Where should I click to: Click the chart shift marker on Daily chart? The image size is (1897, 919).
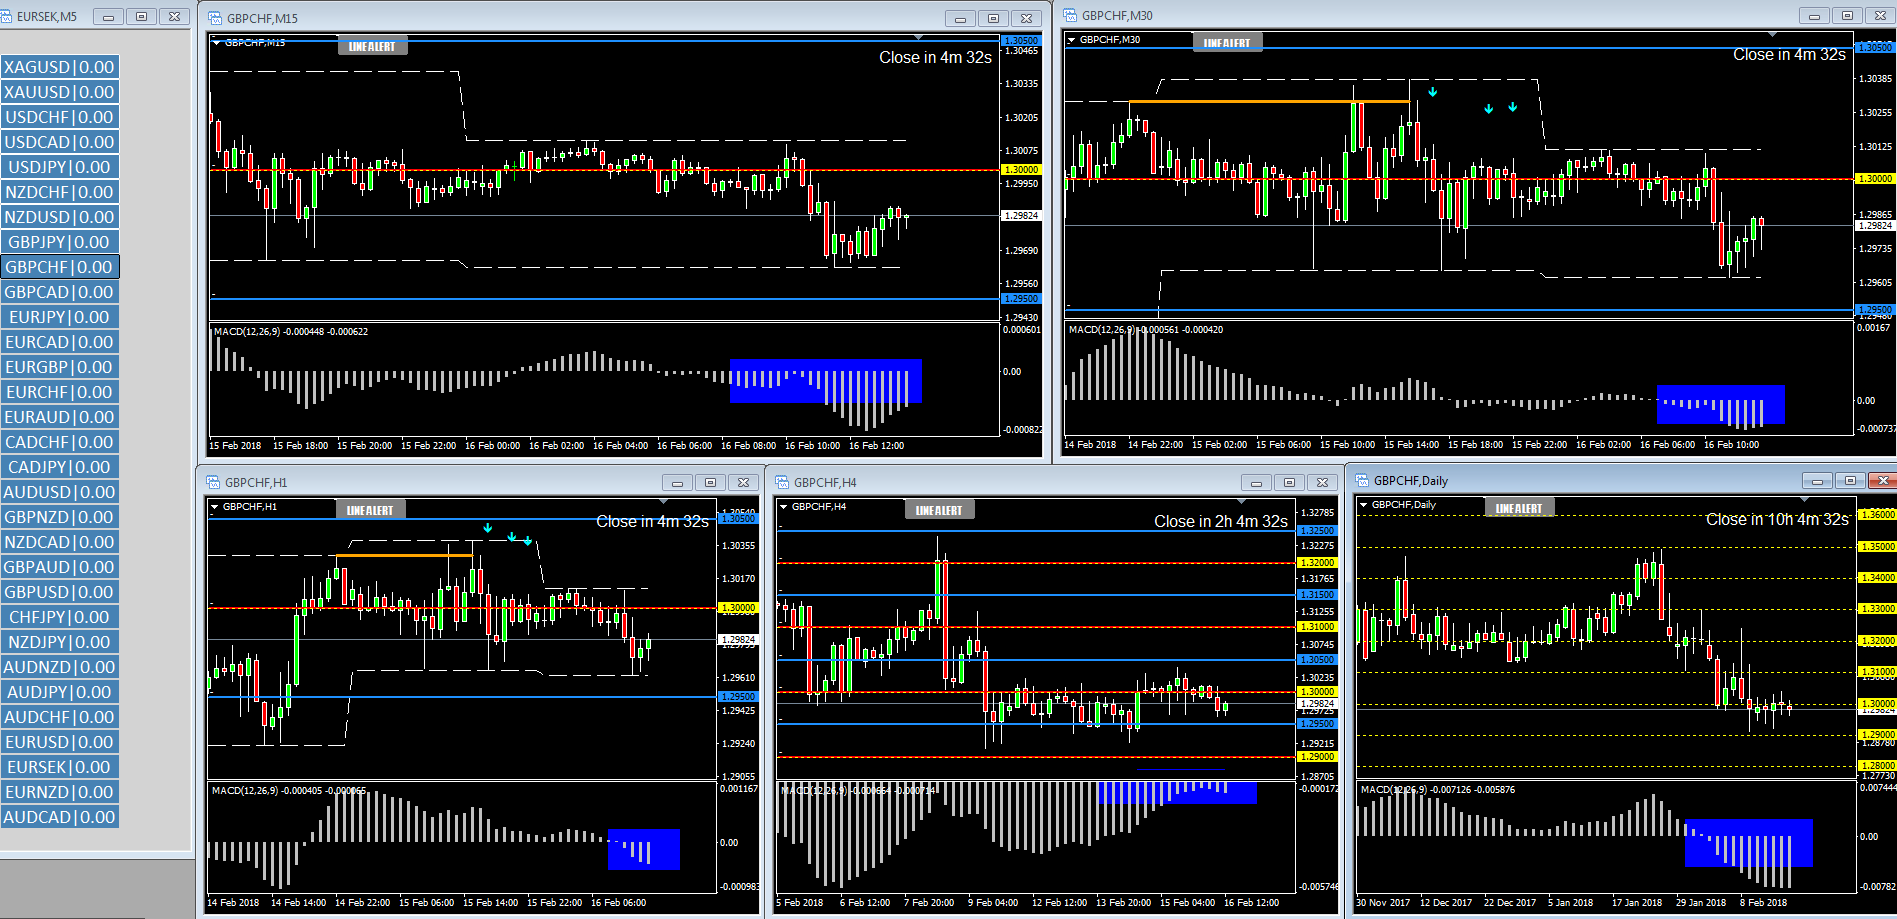[1805, 498]
